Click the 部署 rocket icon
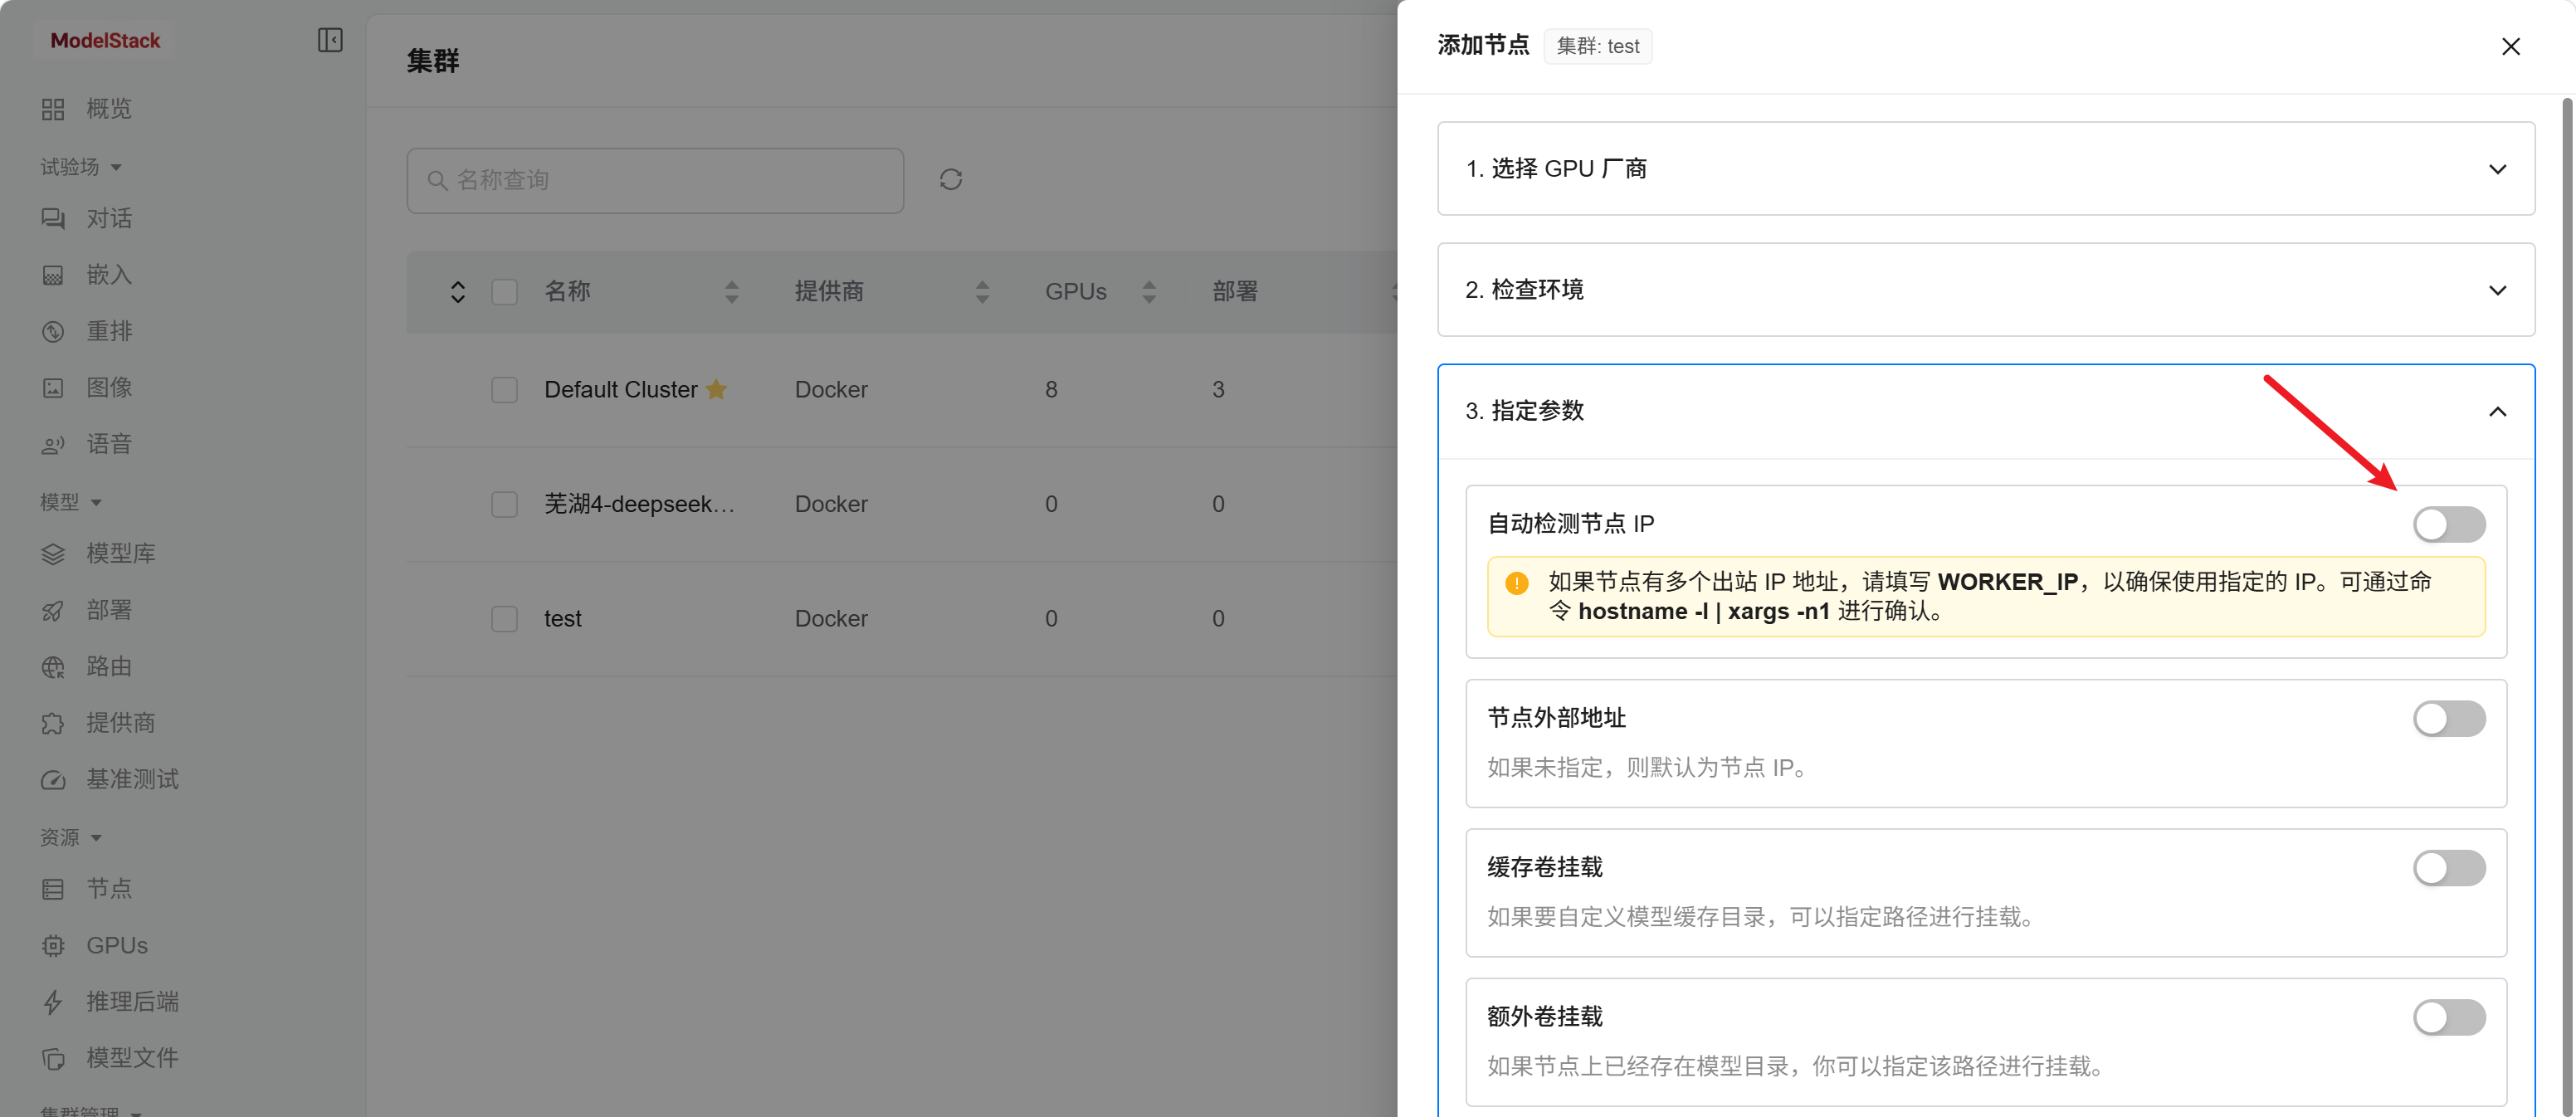Screen dimensions: 2576x1117 53,610
